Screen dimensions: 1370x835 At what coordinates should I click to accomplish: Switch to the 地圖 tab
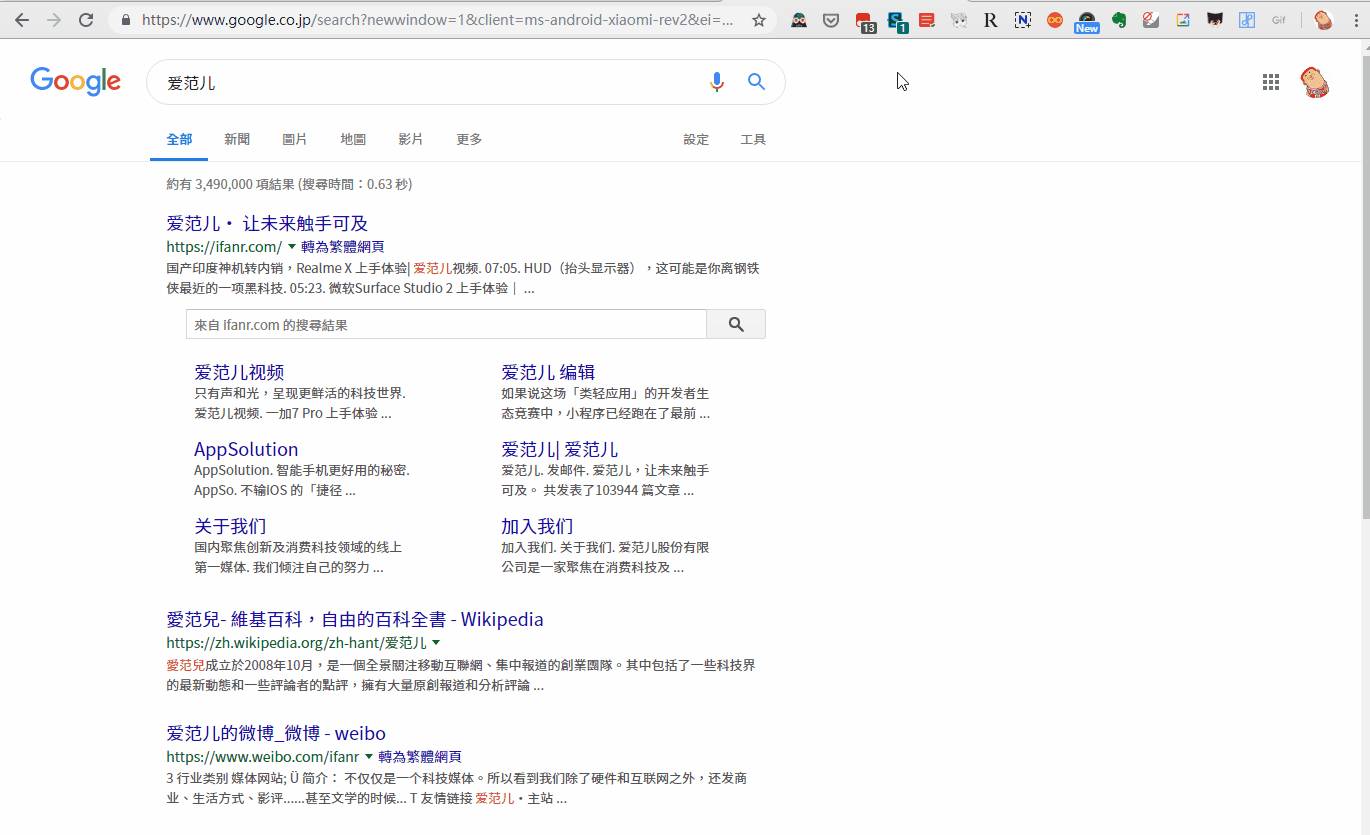[x=353, y=139]
